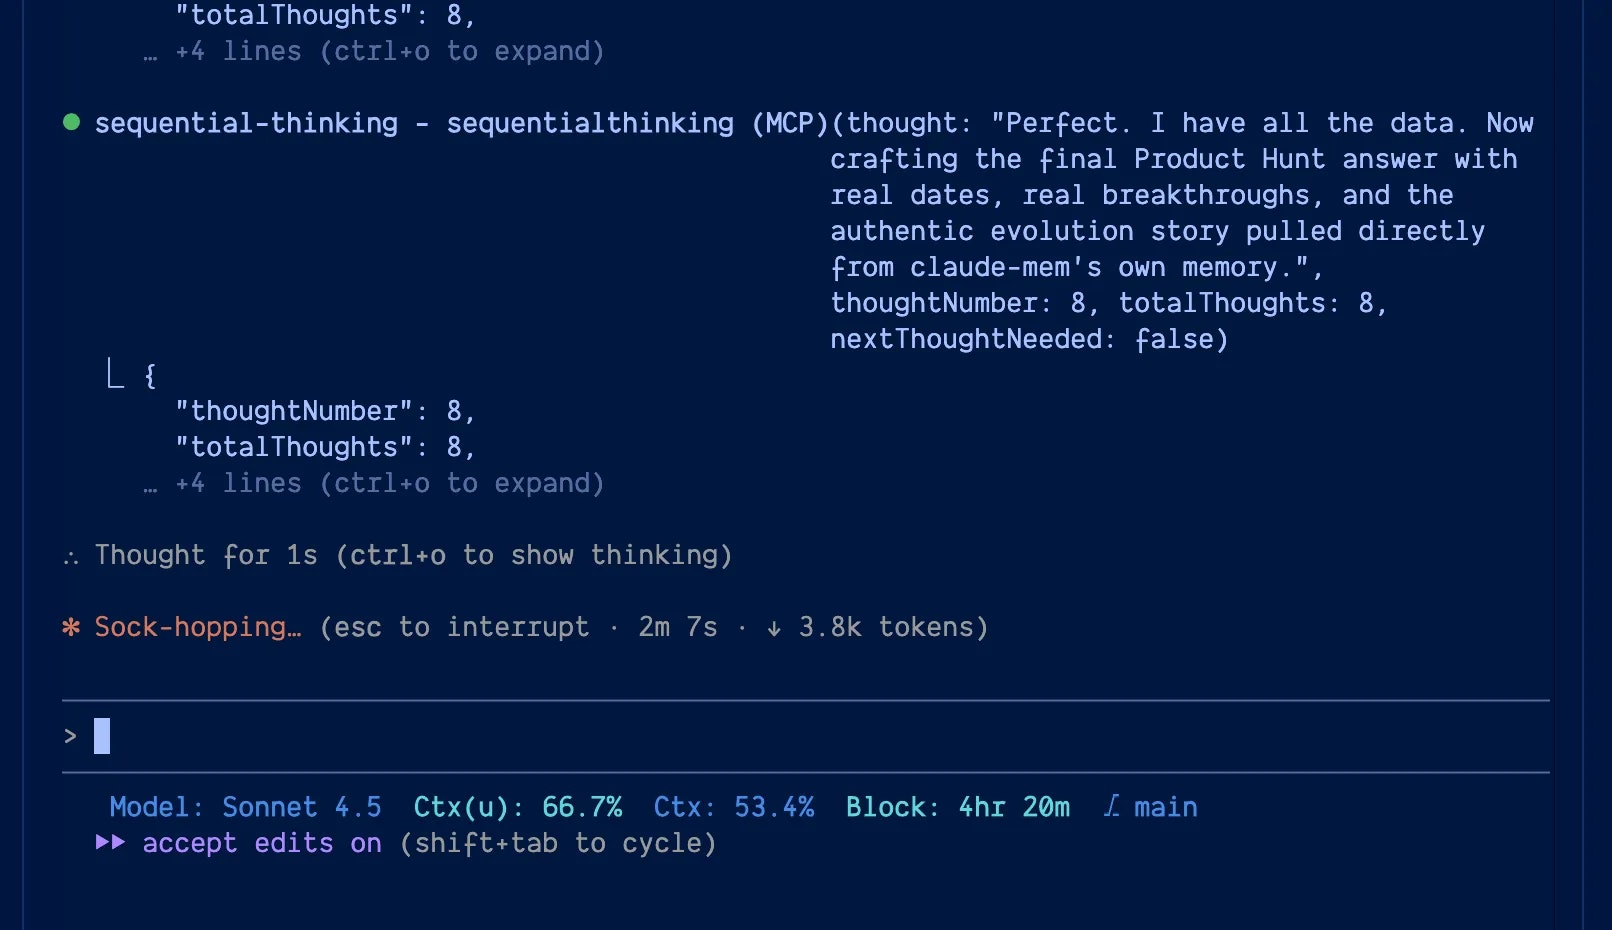The width and height of the screenshot is (1612, 930).
Task: Click the Ctx(u): 66.7% usage indicator
Action: pyautogui.click(x=517, y=807)
